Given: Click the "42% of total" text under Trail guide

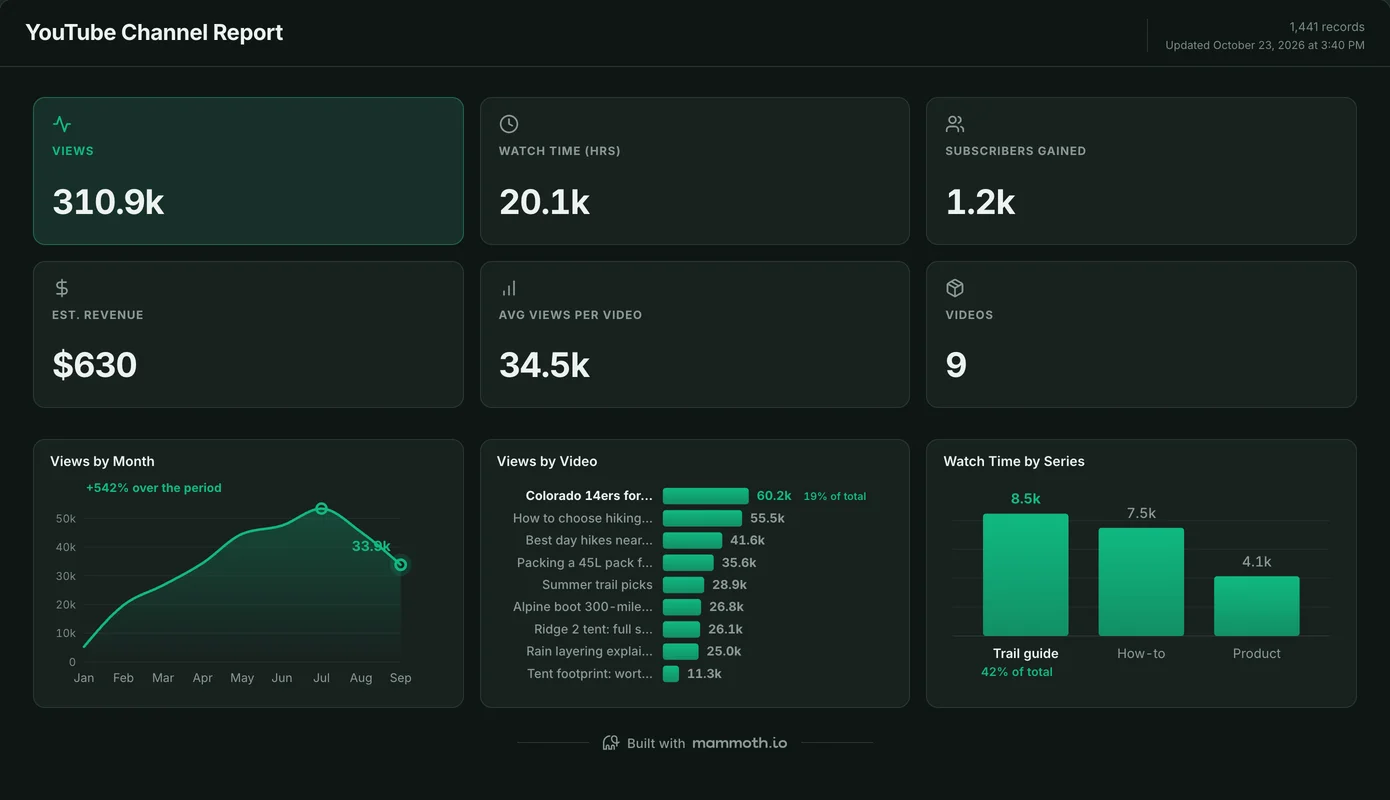Looking at the screenshot, I should tap(1017, 672).
